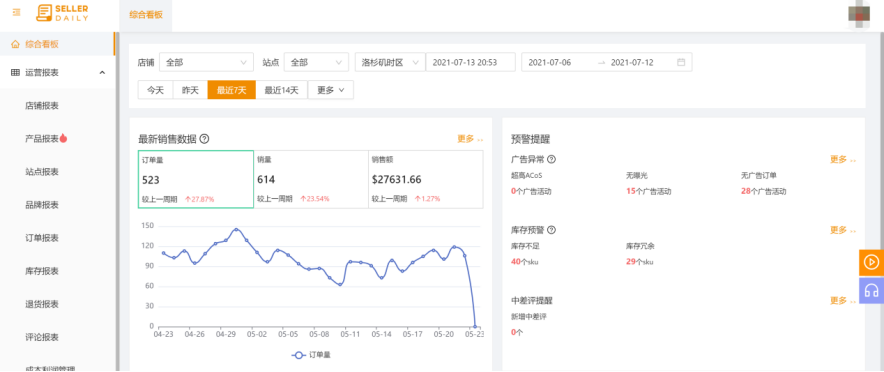Click the fire icon on 产品报表
Screen dimensions: 884x372
(x=63, y=138)
